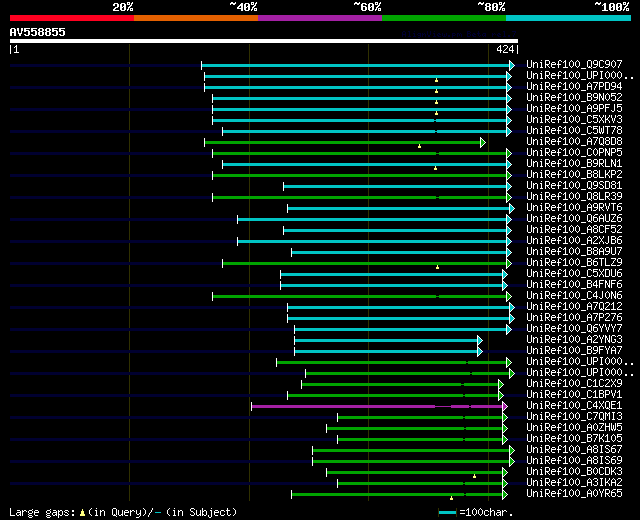Click the purple alignment bar for C4XQE1
The image size is (640, 520).
pyautogui.click(x=377, y=407)
